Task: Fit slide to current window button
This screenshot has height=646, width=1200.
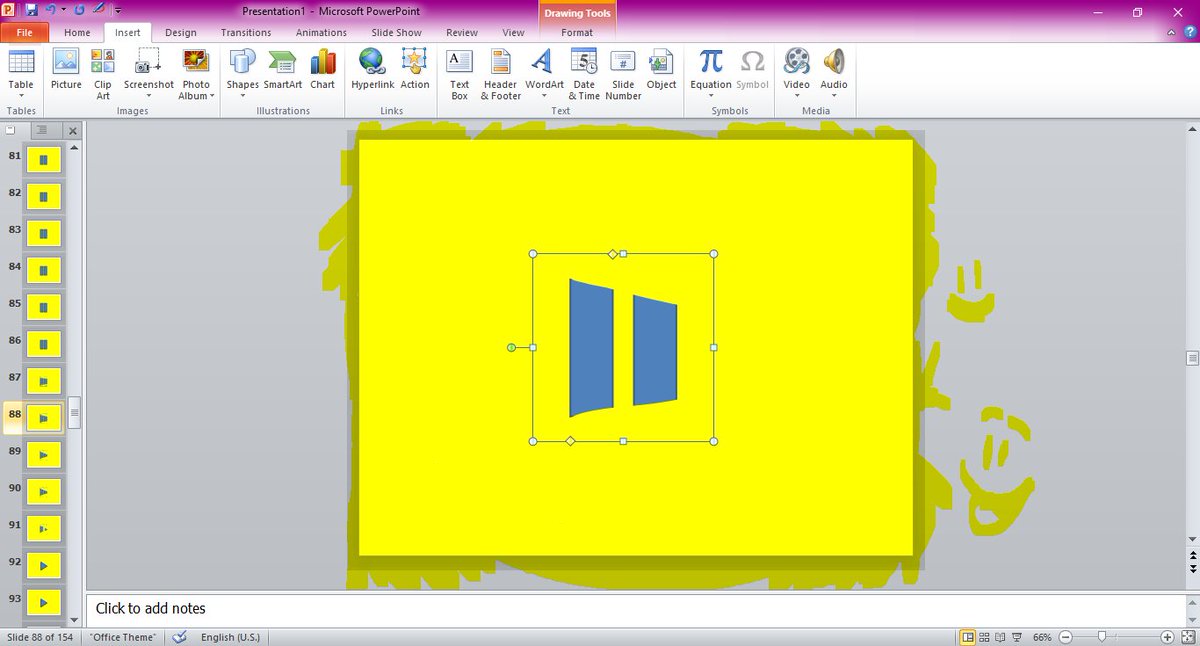Action: (x=1187, y=637)
